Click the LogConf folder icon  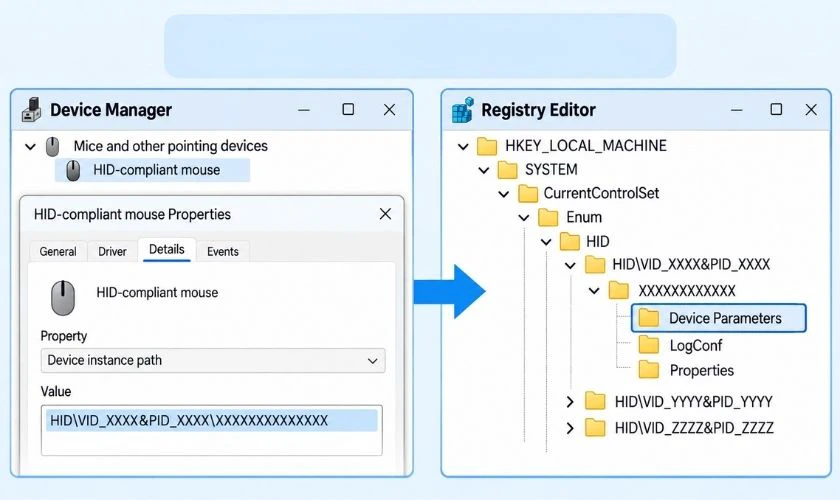[x=649, y=345]
